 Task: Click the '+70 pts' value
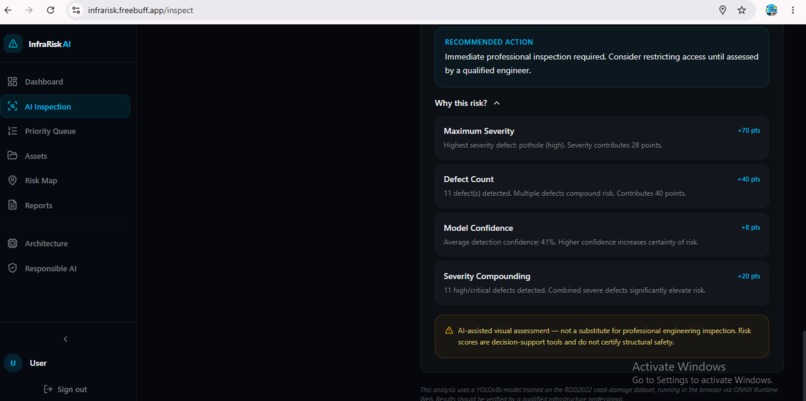coord(748,131)
